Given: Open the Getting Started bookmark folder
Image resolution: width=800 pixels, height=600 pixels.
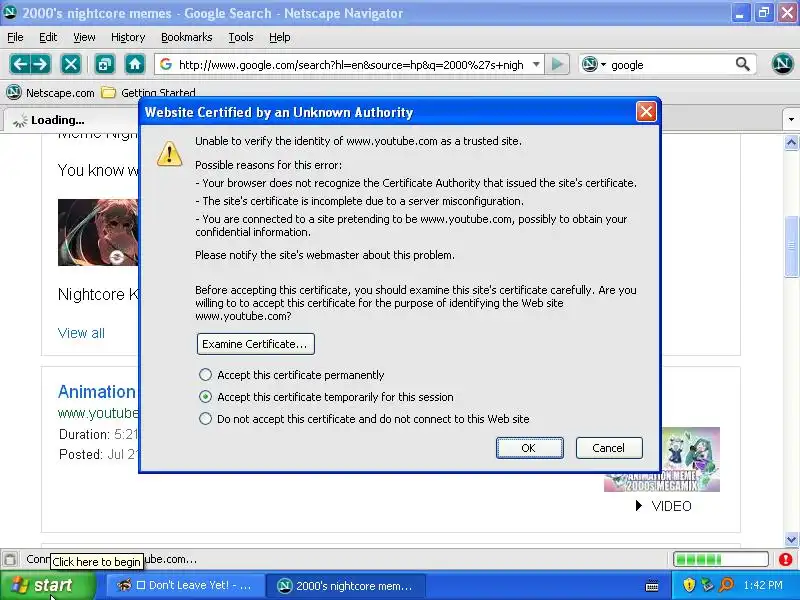Looking at the screenshot, I should 148,93.
